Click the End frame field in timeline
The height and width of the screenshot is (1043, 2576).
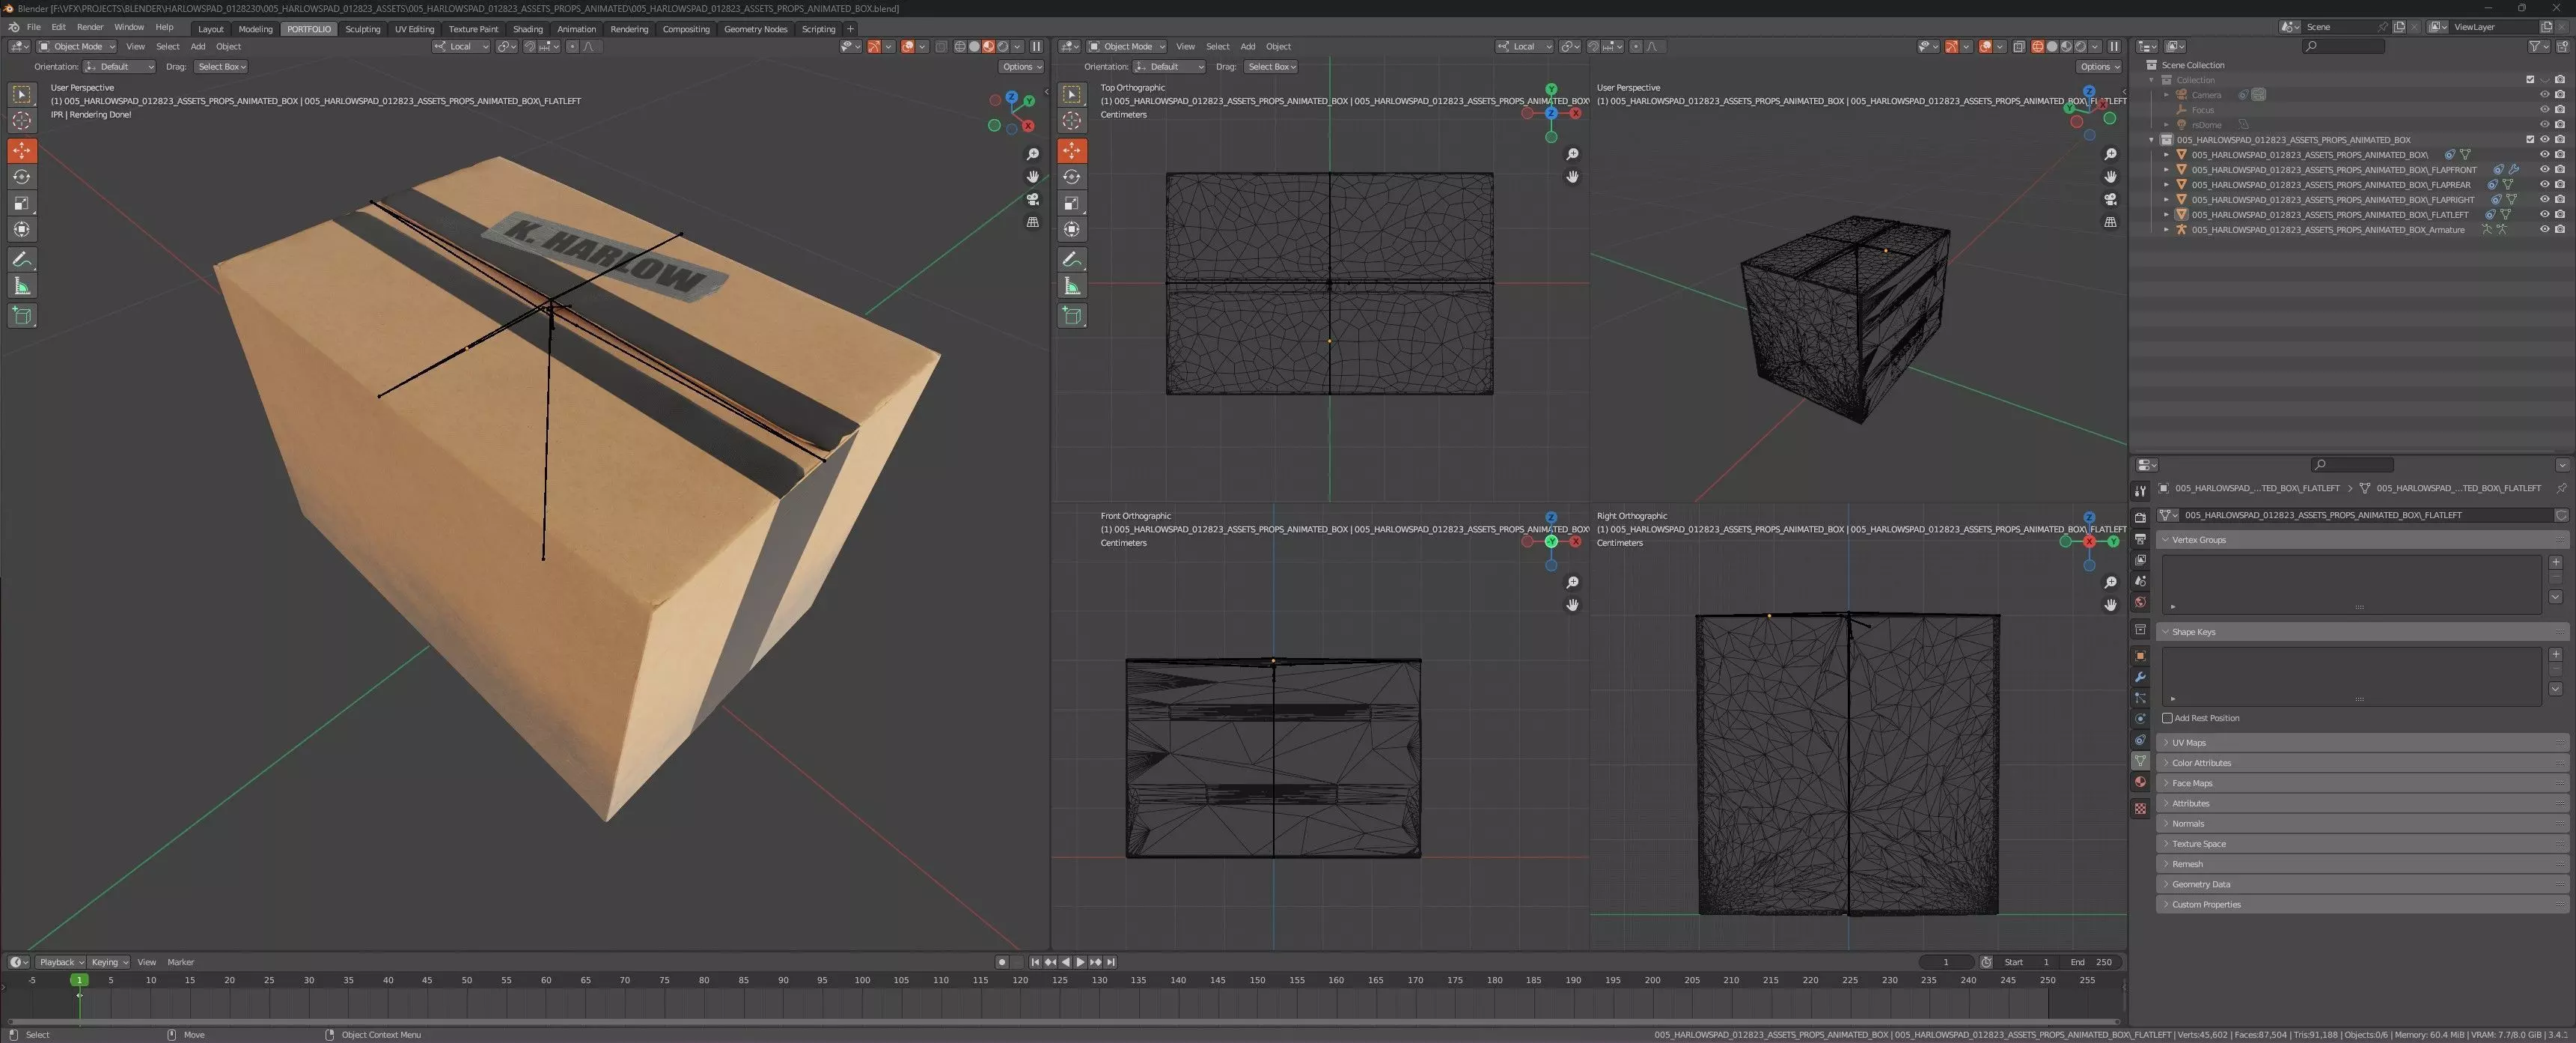pyautogui.click(x=2092, y=962)
